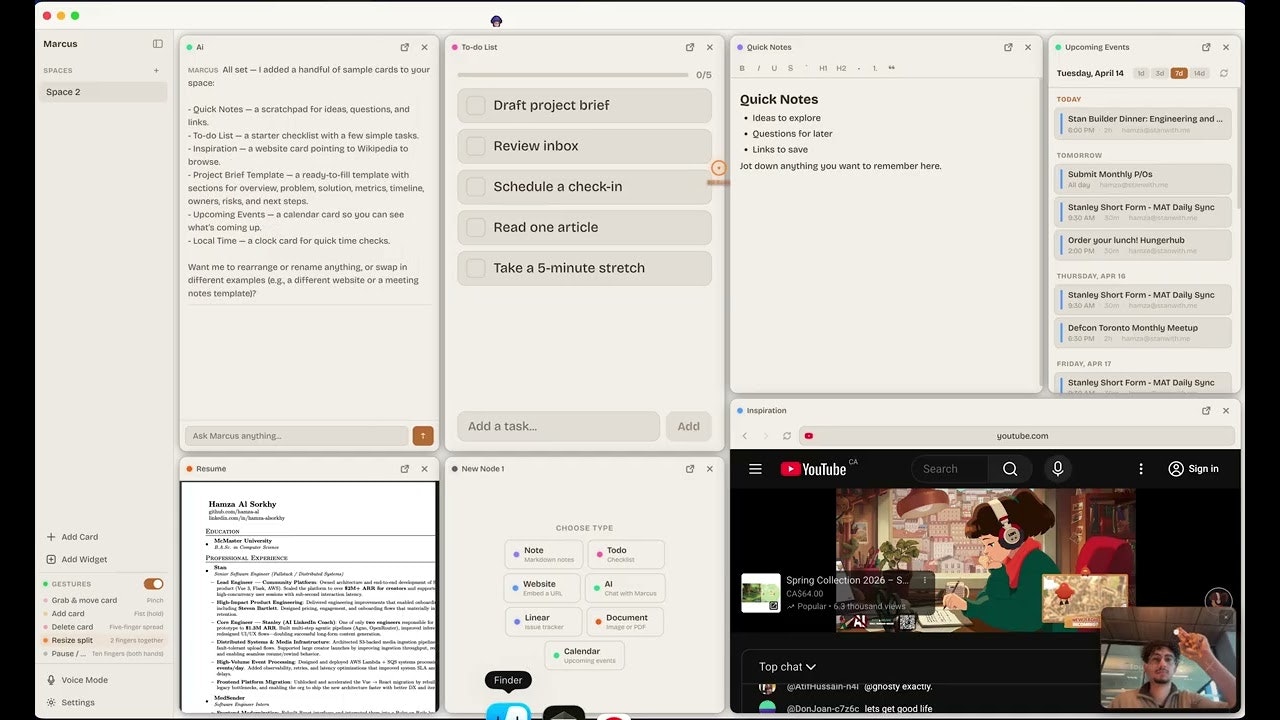Click the Ask Marcus anything input field
The width and height of the screenshot is (1280, 720).
point(296,436)
